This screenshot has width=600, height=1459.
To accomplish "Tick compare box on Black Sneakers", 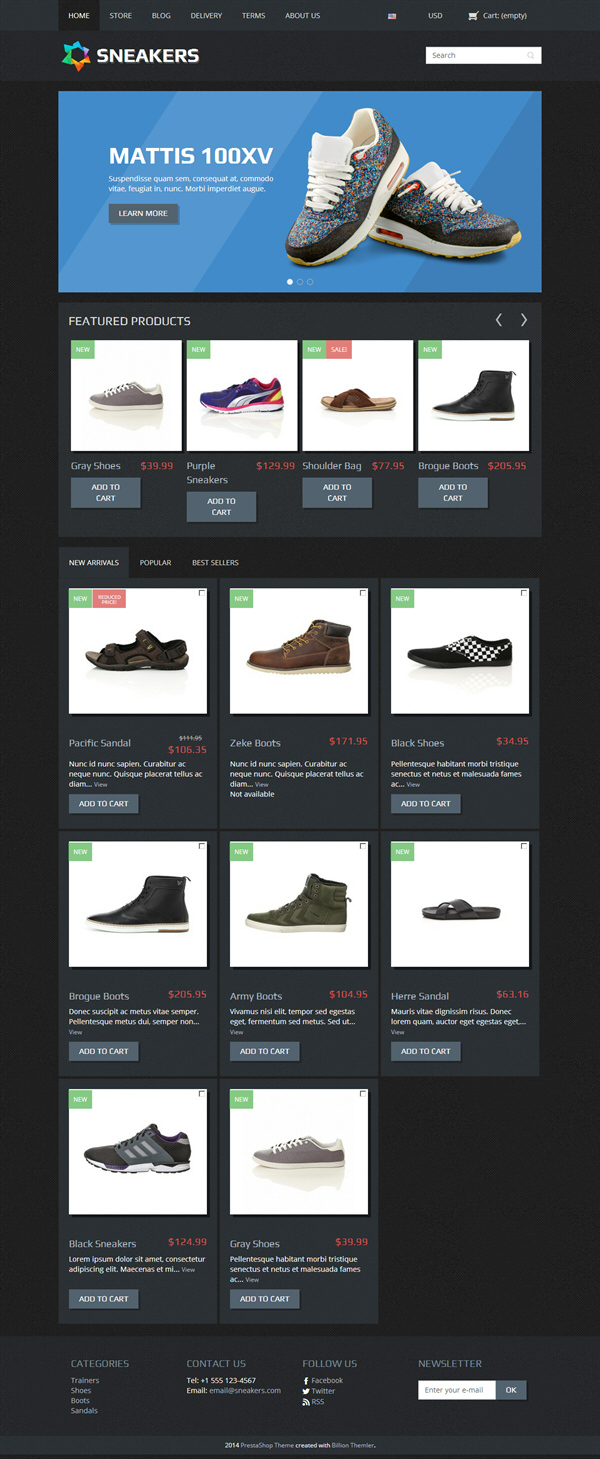I will point(201,1095).
